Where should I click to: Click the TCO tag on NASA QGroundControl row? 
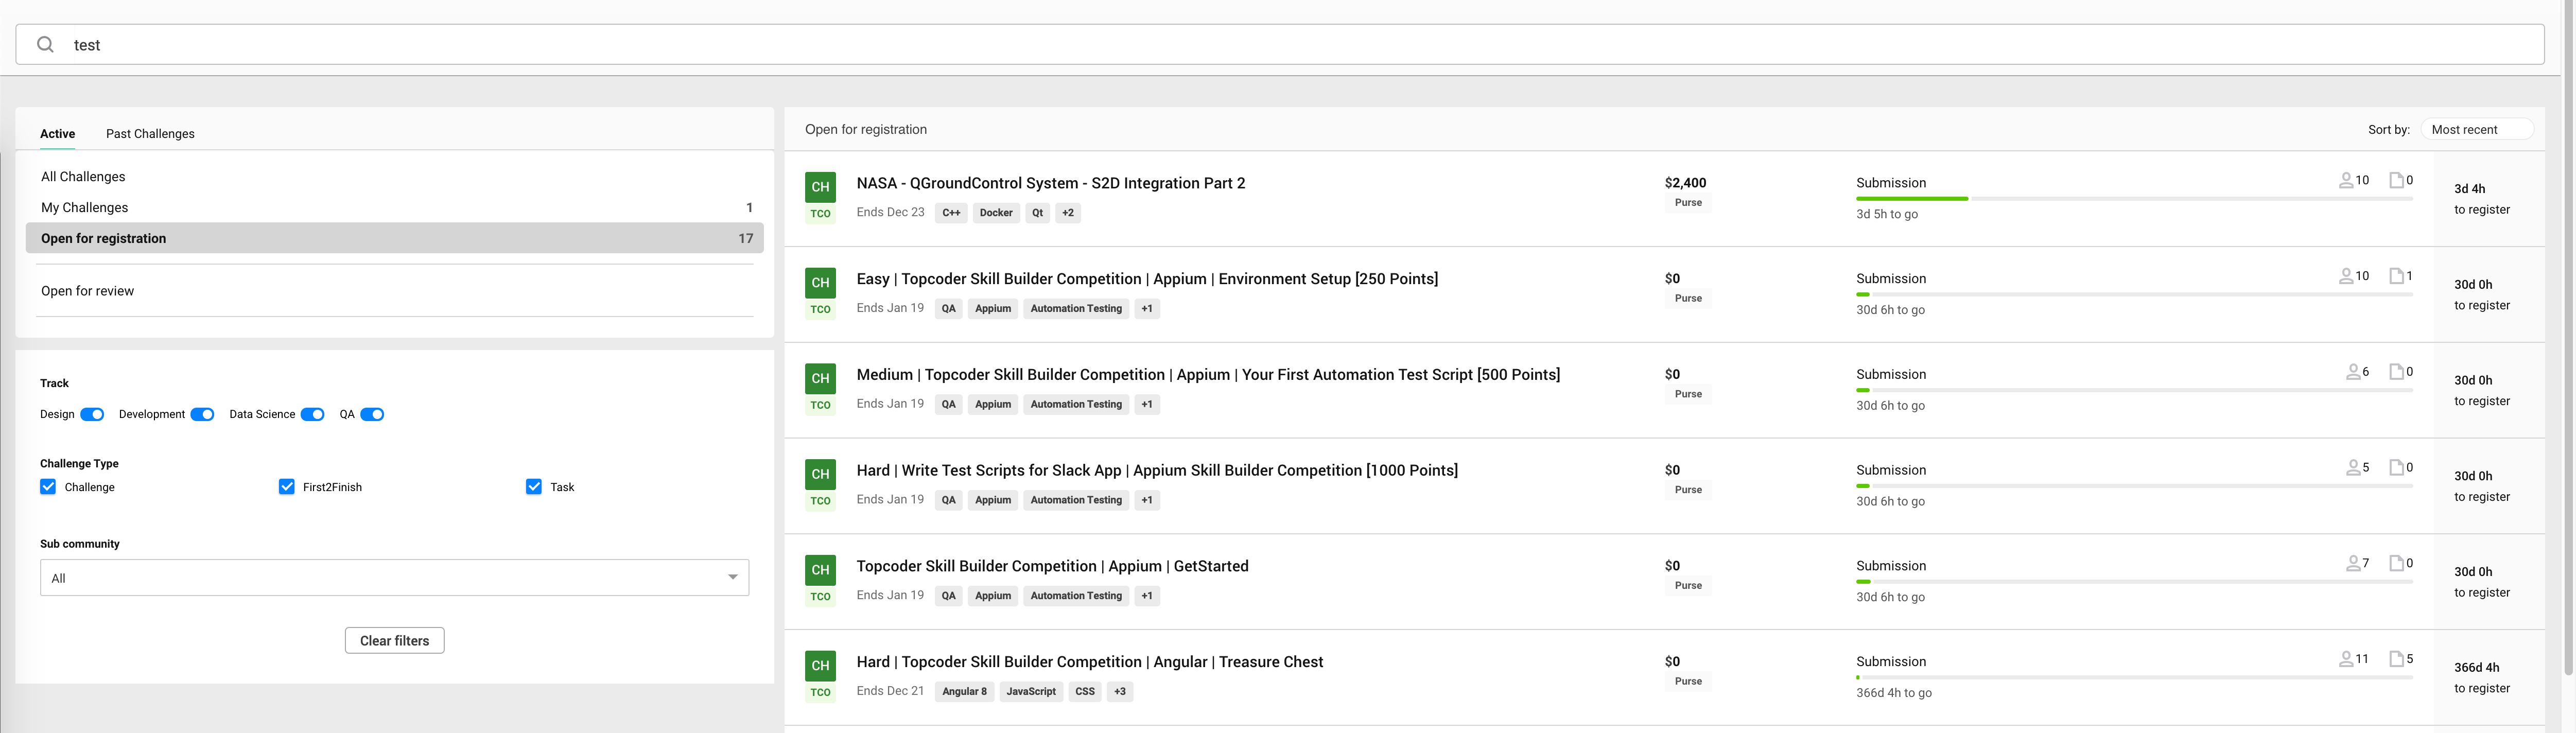(820, 214)
